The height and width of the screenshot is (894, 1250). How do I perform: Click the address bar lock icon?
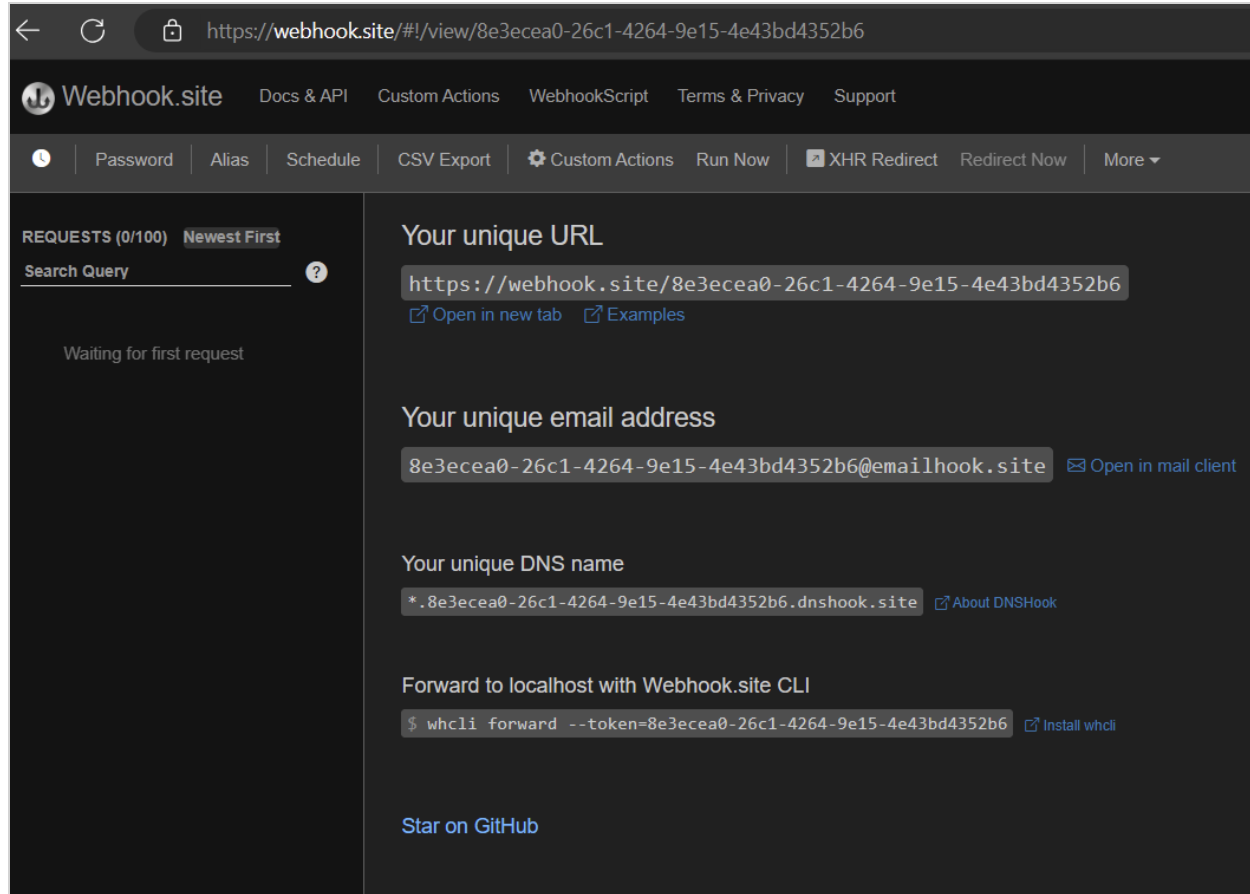click(x=173, y=30)
